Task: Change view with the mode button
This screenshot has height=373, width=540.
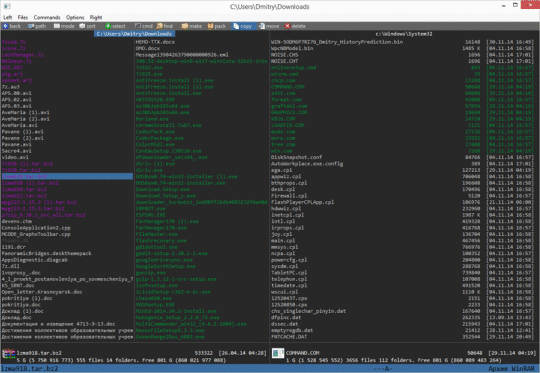Action: click(x=64, y=26)
